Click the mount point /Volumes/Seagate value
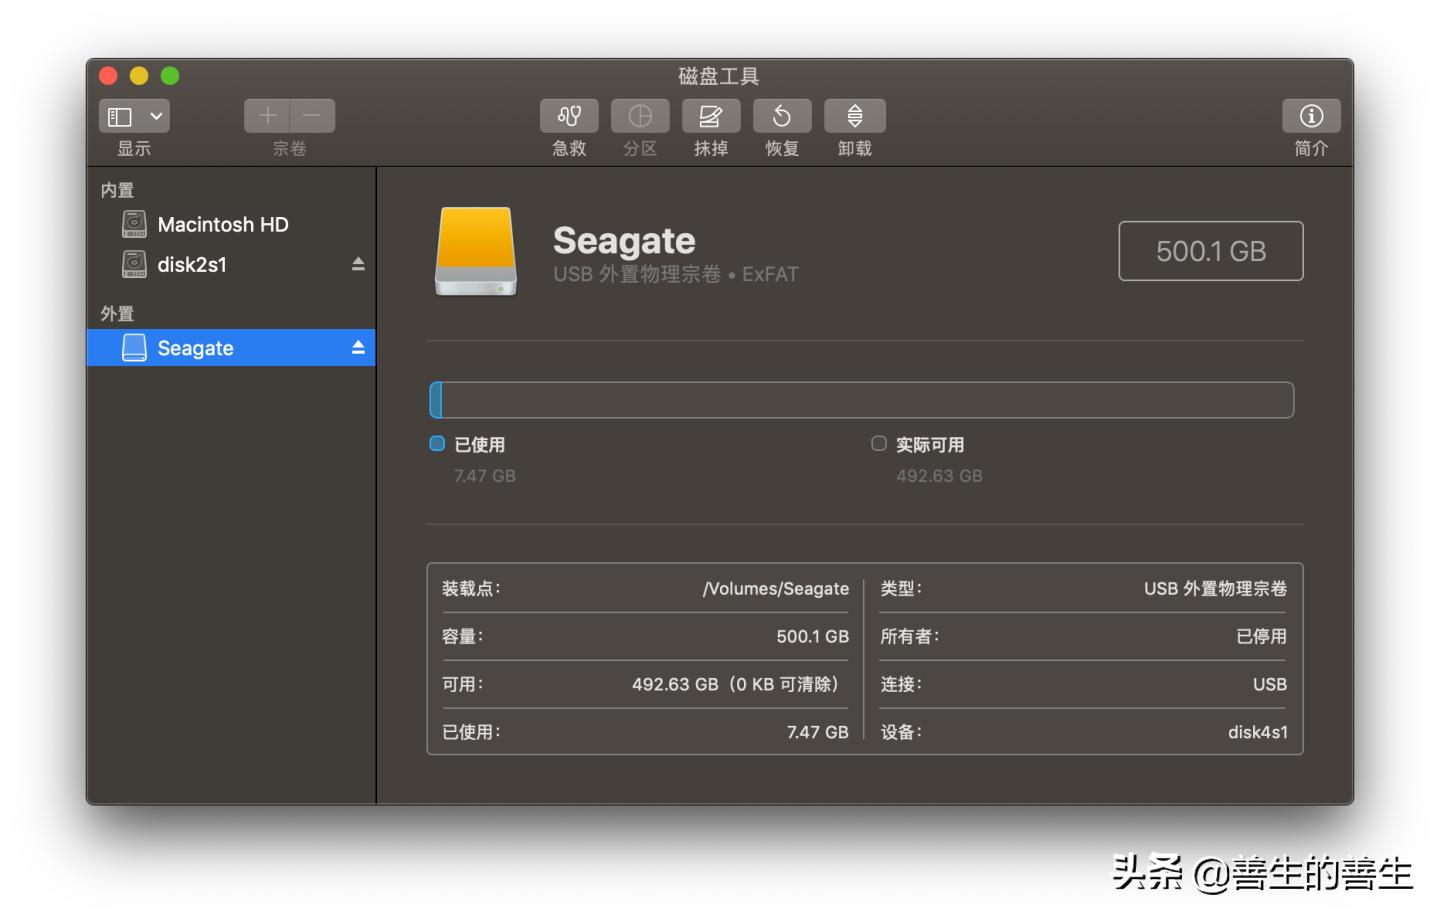The height and width of the screenshot is (919, 1440). tap(776, 589)
